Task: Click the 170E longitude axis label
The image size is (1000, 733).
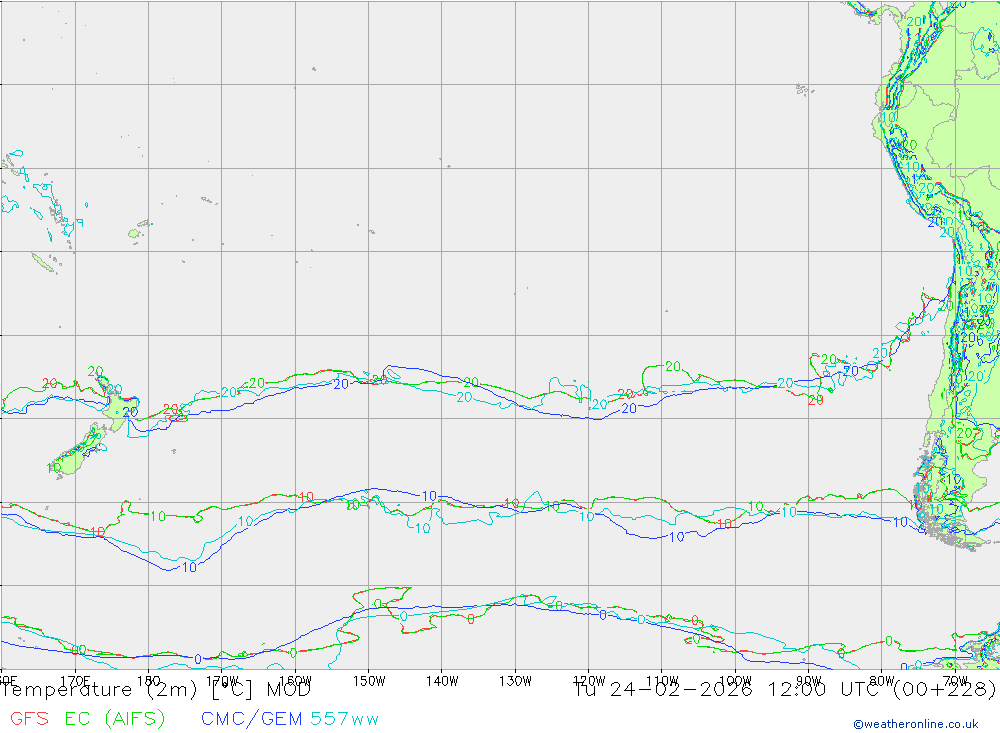Action: [75, 681]
